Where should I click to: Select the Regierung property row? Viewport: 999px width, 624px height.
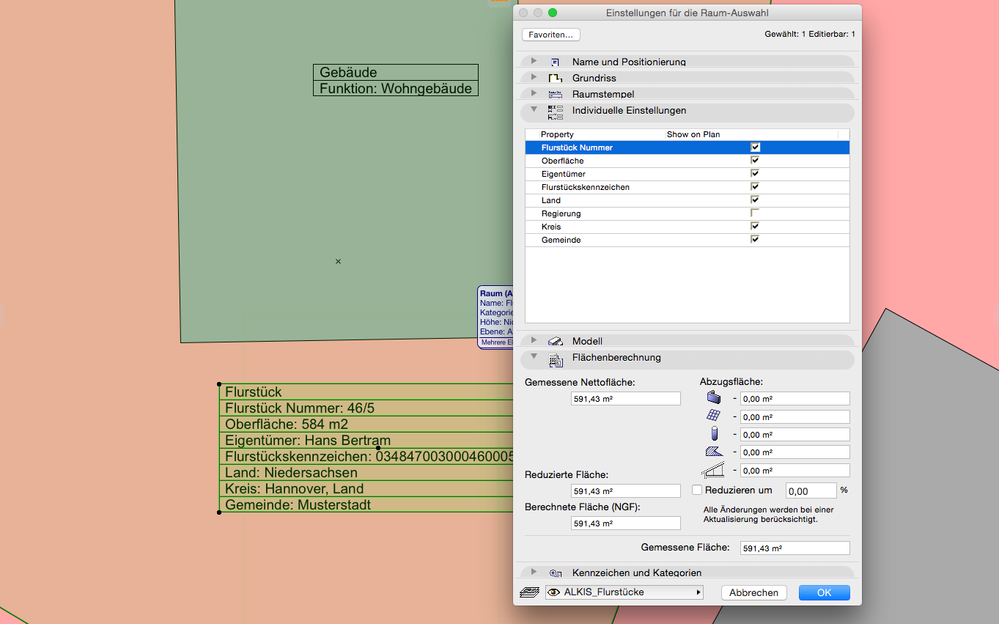(687, 214)
